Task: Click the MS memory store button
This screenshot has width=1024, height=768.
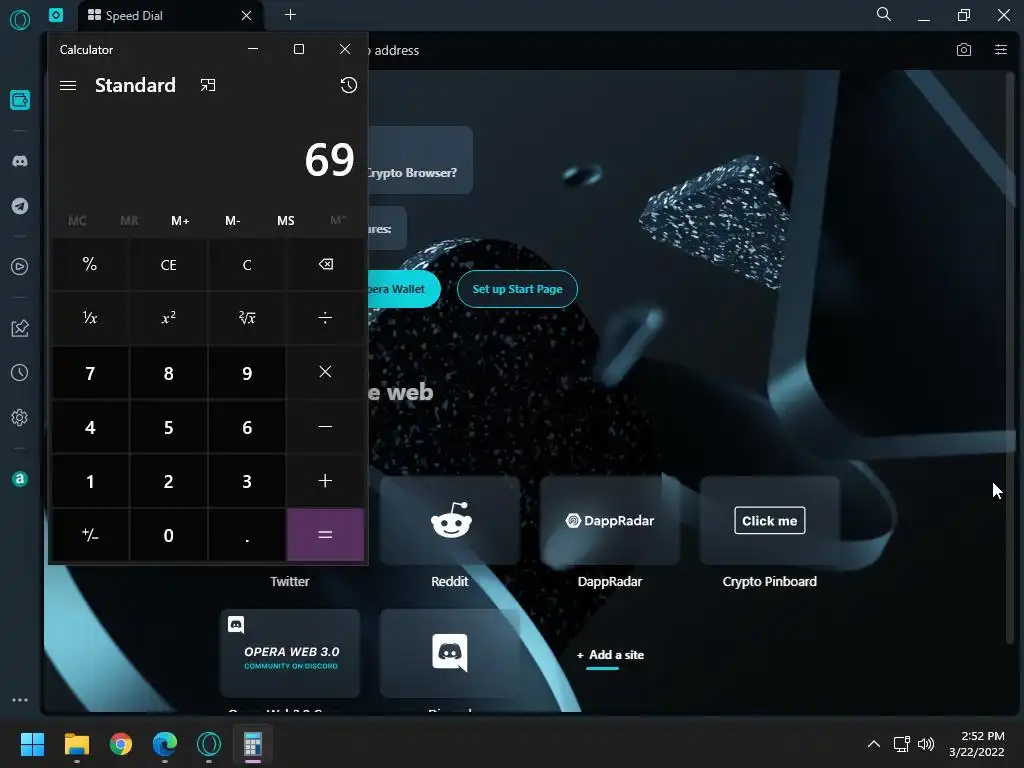Action: pos(285,221)
